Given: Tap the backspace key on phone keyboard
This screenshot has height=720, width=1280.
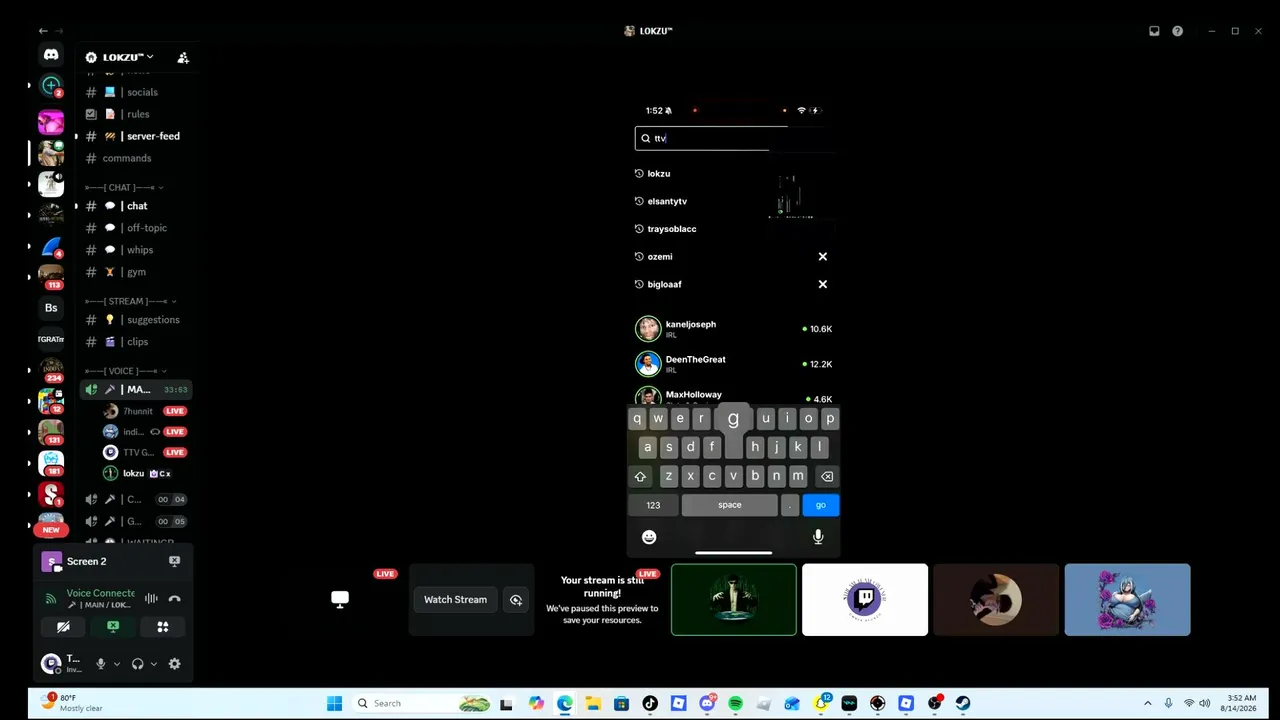Looking at the screenshot, I should (x=826, y=476).
